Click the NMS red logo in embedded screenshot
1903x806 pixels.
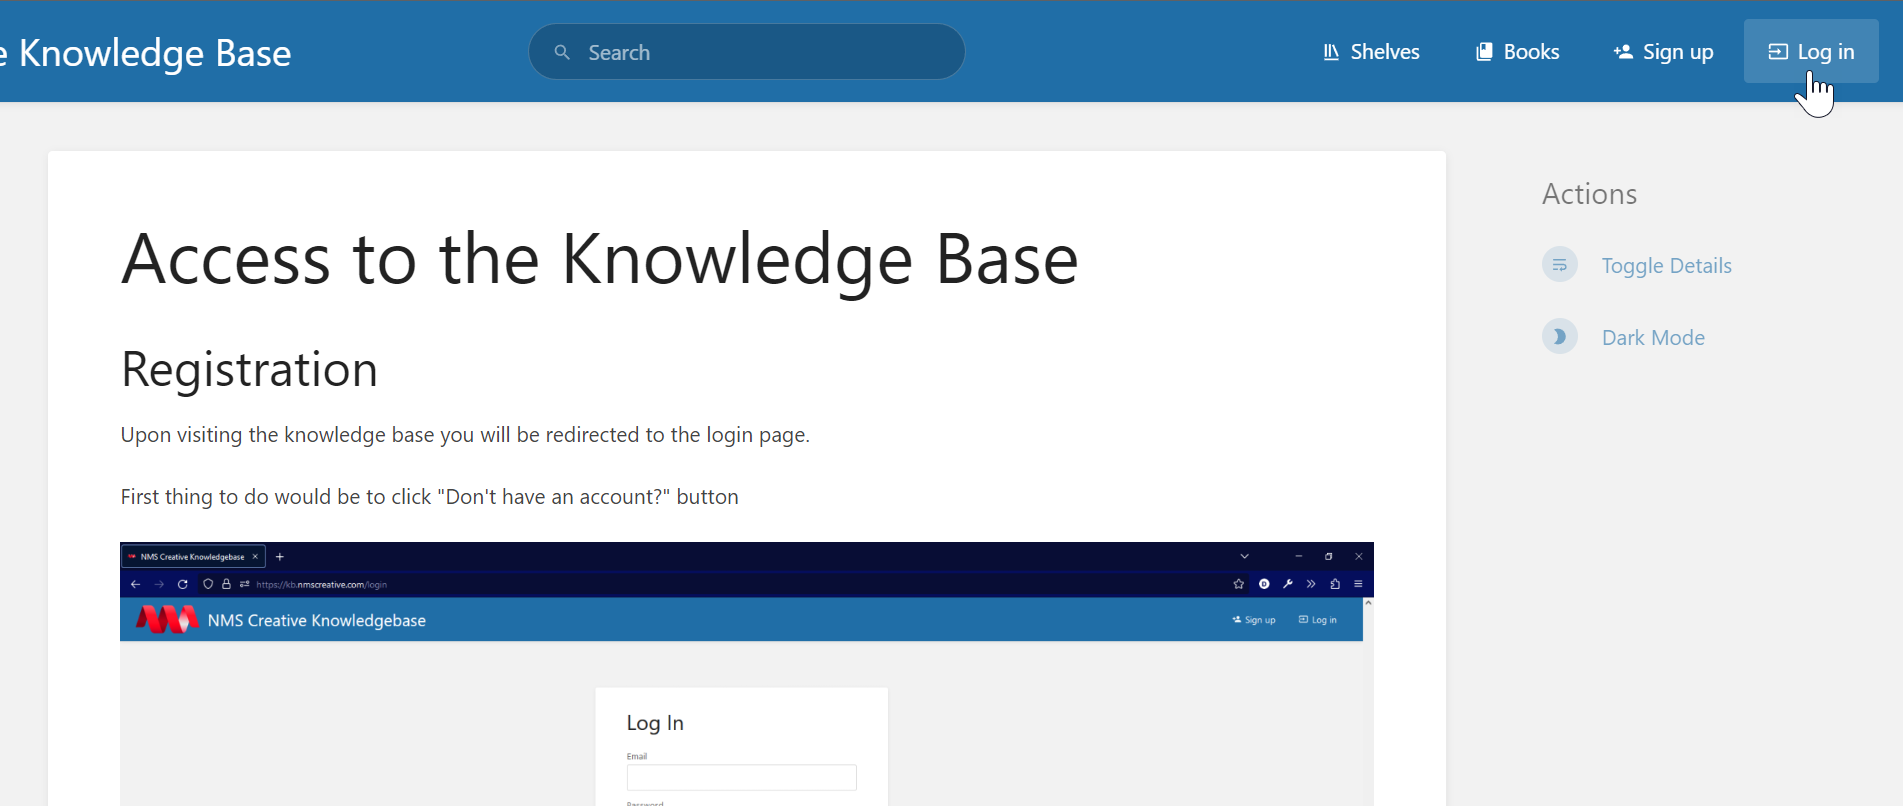(x=167, y=620)
